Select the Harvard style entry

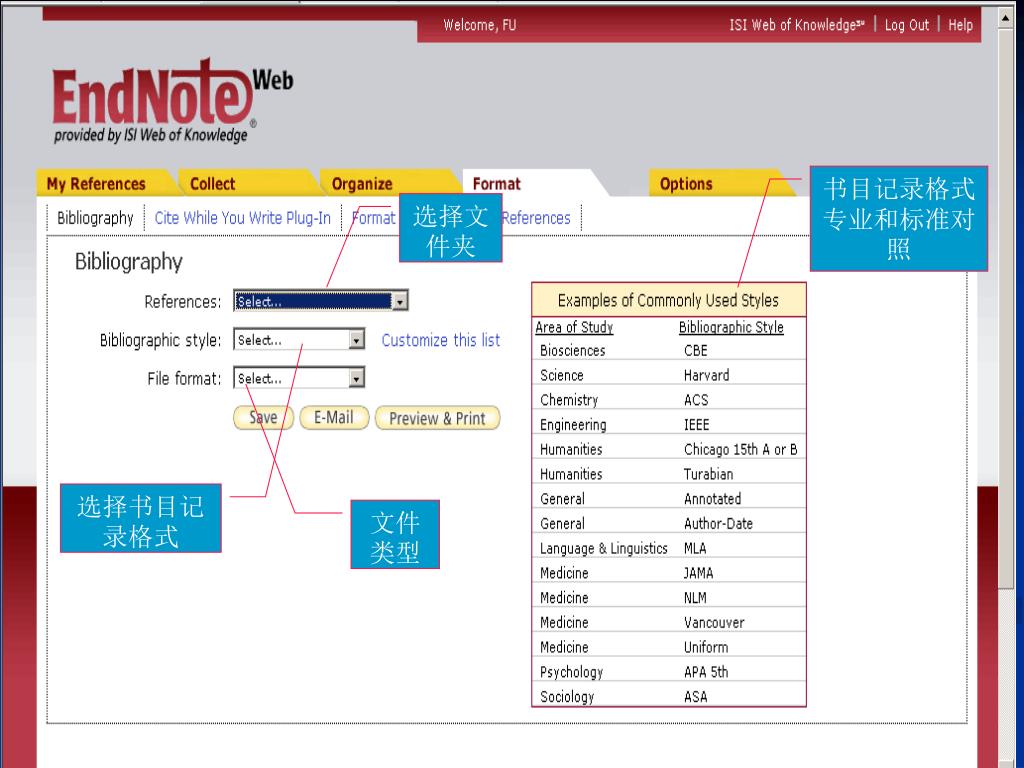pos(706,376)
